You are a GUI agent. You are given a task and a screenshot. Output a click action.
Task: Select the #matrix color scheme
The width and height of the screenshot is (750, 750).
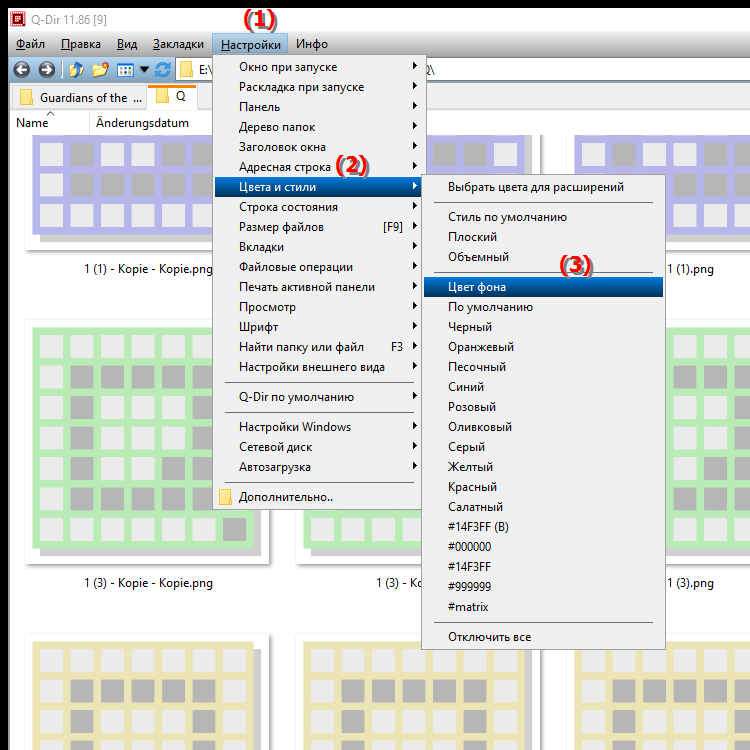pyautogui.click(x=543, y=607)
